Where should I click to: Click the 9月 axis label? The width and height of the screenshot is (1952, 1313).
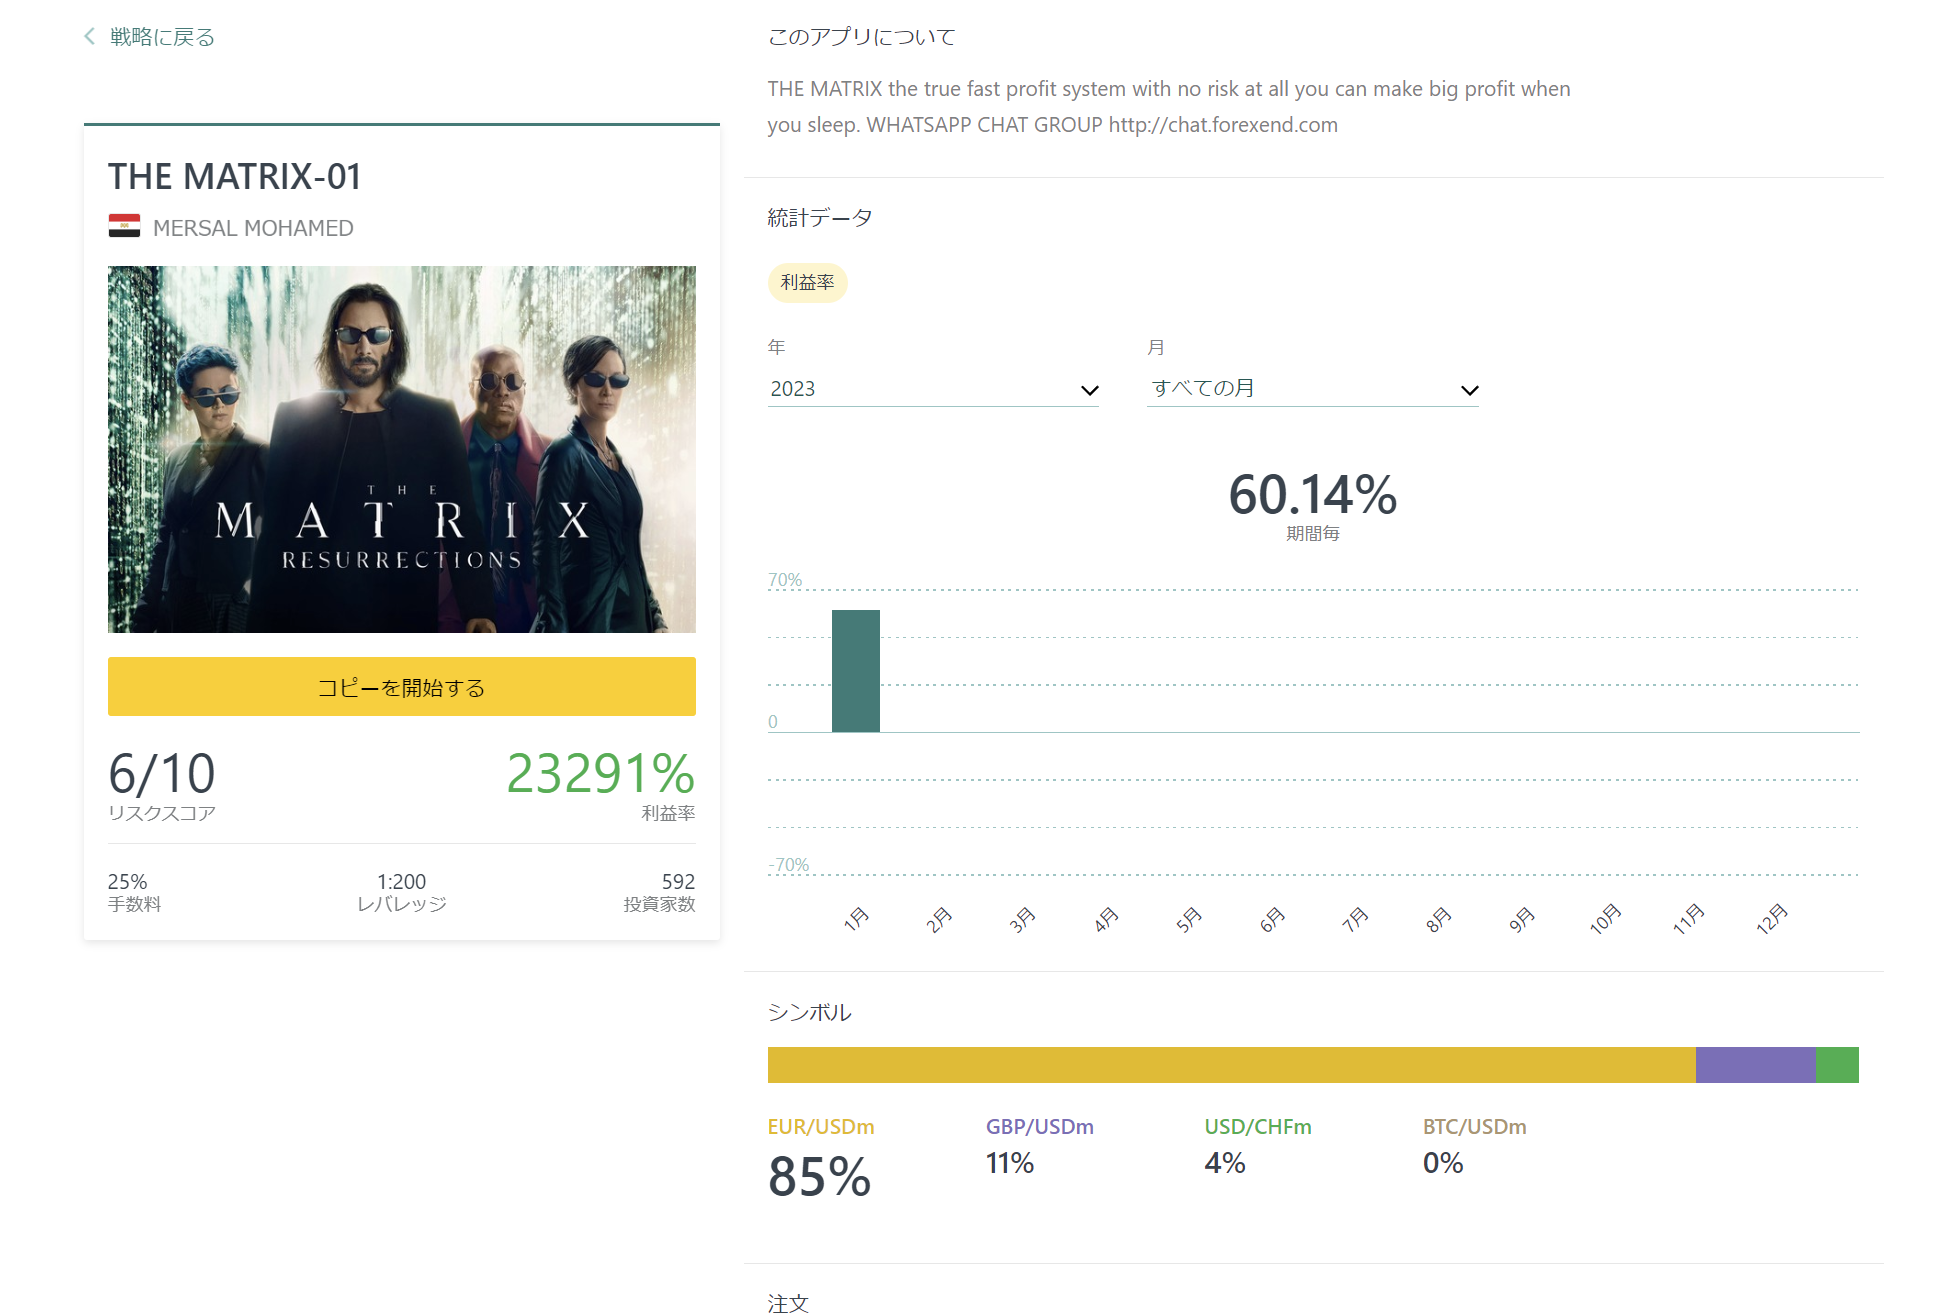pyautogui.click(x=1522, y=919)
